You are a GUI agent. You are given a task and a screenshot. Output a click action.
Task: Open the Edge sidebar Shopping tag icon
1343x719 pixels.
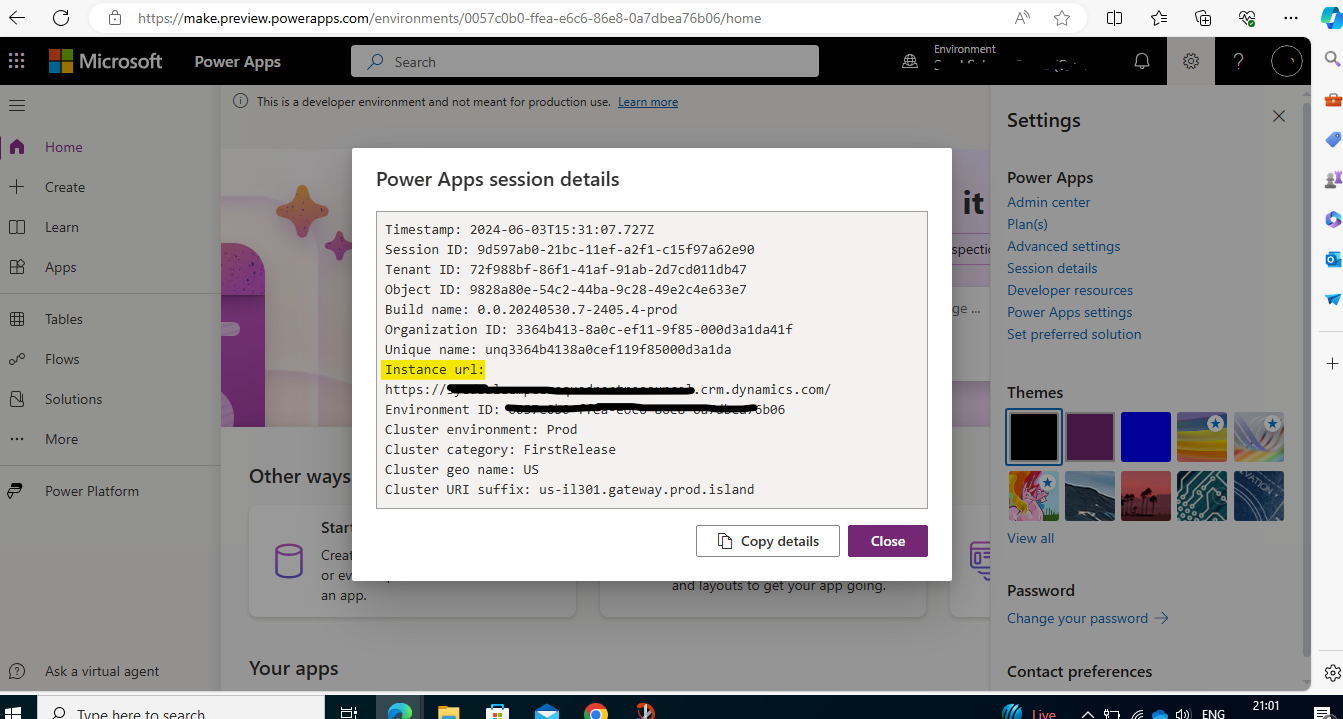pyautogui.click(x=1332, y=140)
